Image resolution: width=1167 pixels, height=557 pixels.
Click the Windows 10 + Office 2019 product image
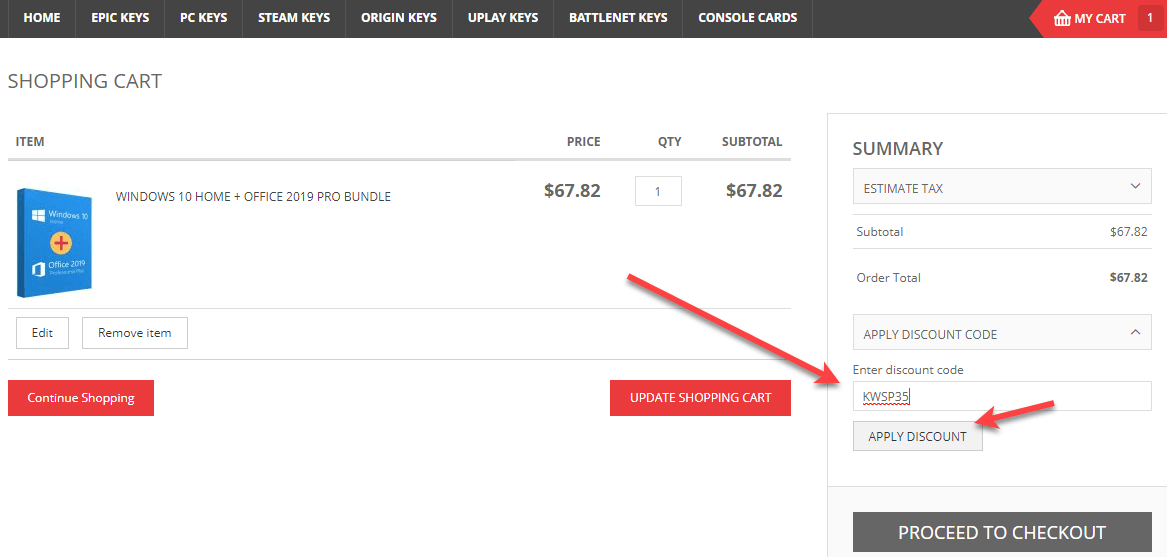click(54, 243)
